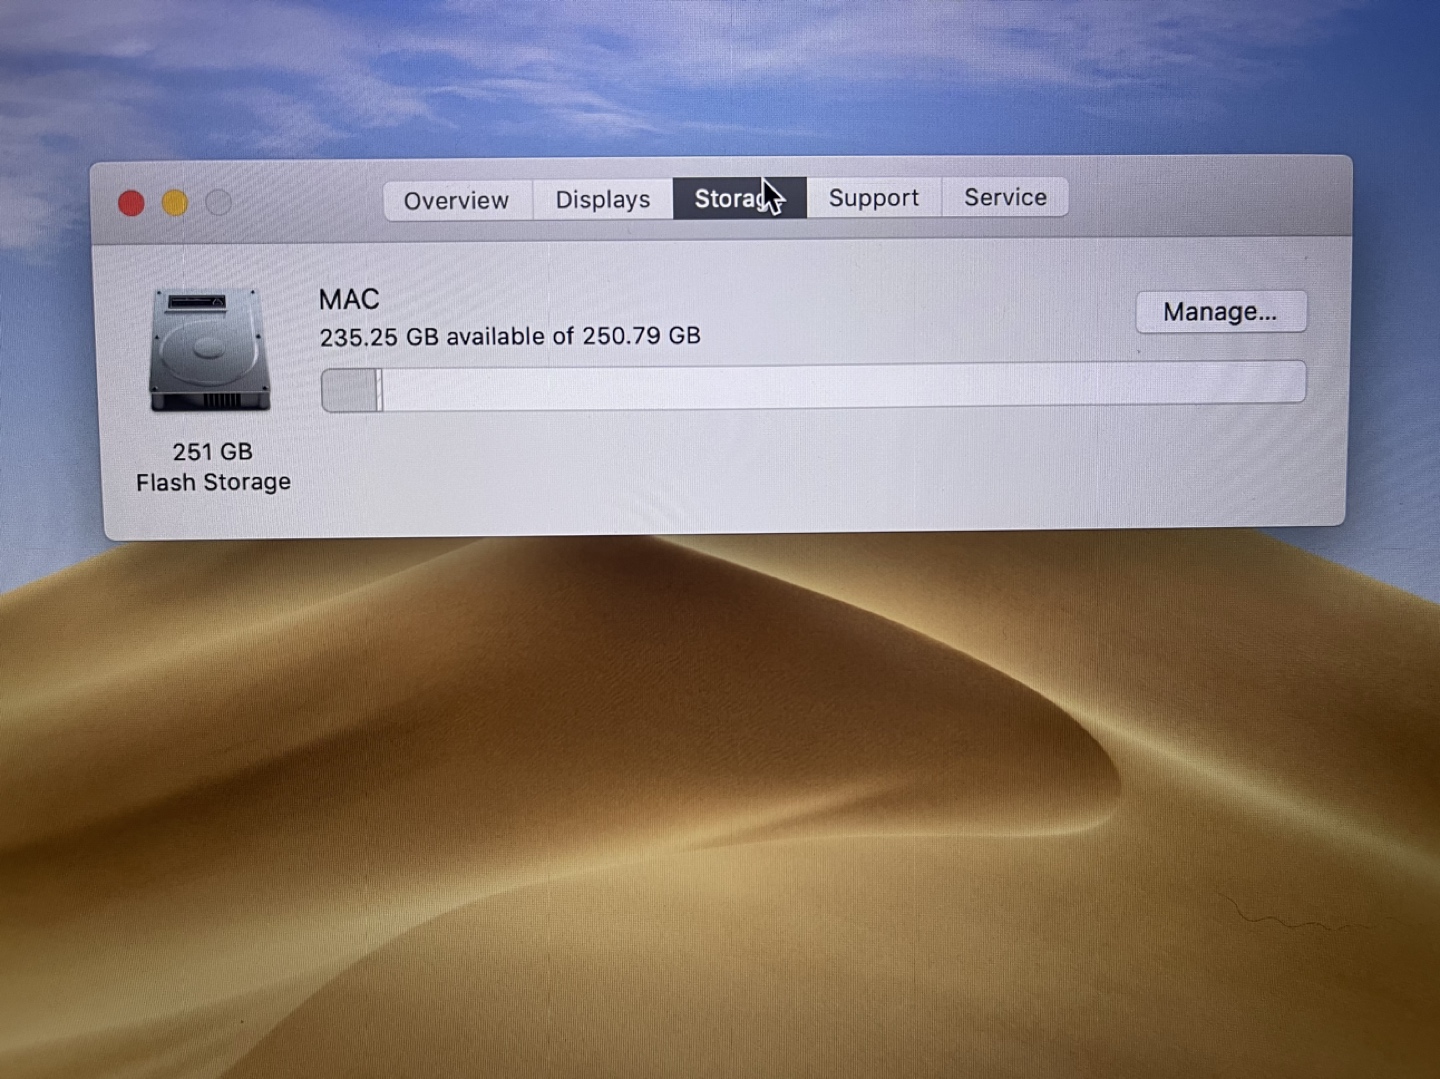Click the '235.25 GB available of 250.79 GB' text

(x=510, y=336)
